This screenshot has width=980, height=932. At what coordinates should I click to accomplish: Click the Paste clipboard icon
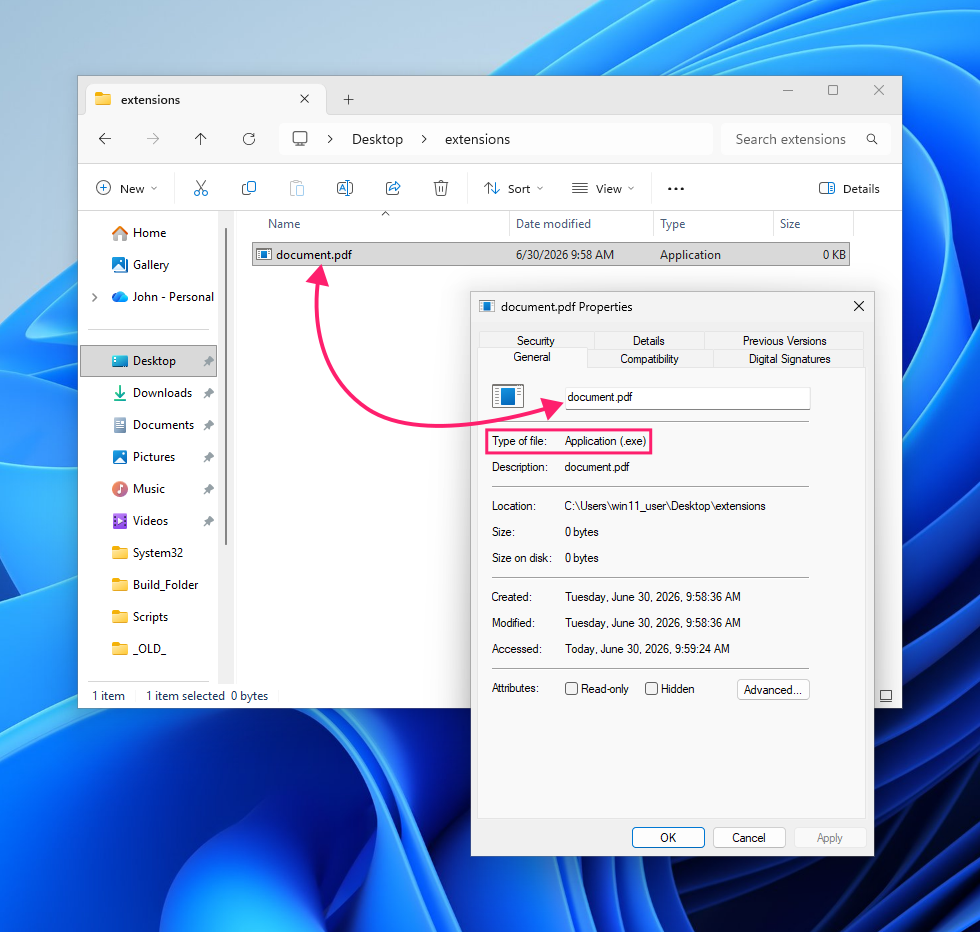click(297, 188)
